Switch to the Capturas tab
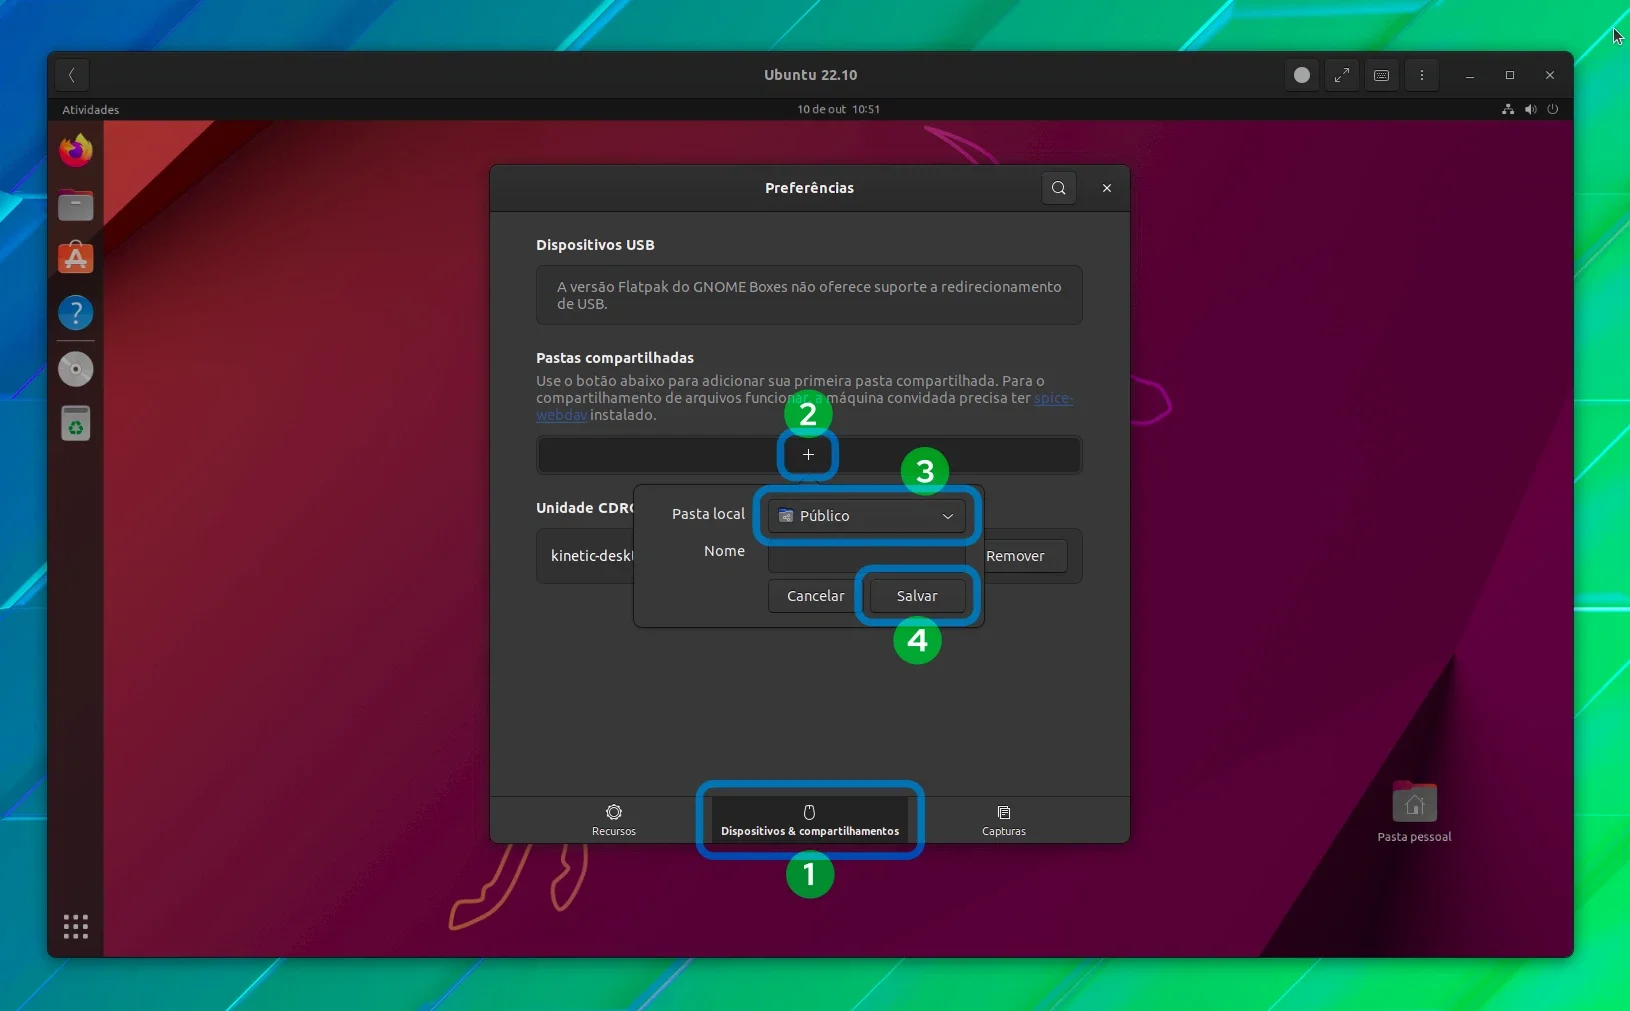 click(x=1004, y=820)
